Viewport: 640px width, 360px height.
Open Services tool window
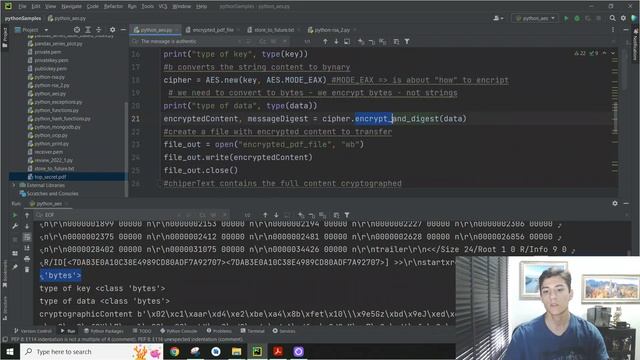point(284,331)
